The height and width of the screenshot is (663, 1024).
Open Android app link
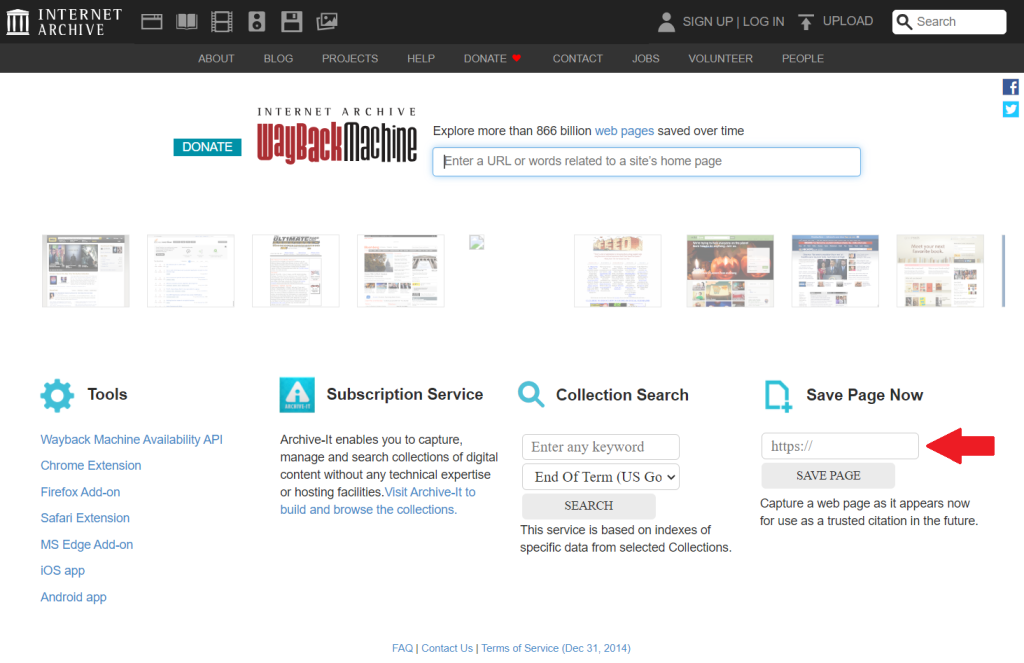pos(73,597)
